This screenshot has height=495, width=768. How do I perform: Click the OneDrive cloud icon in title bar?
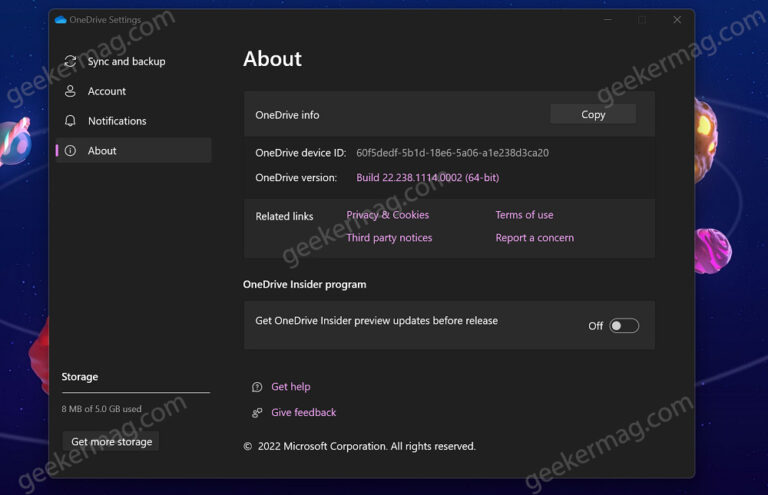(60, 20)
